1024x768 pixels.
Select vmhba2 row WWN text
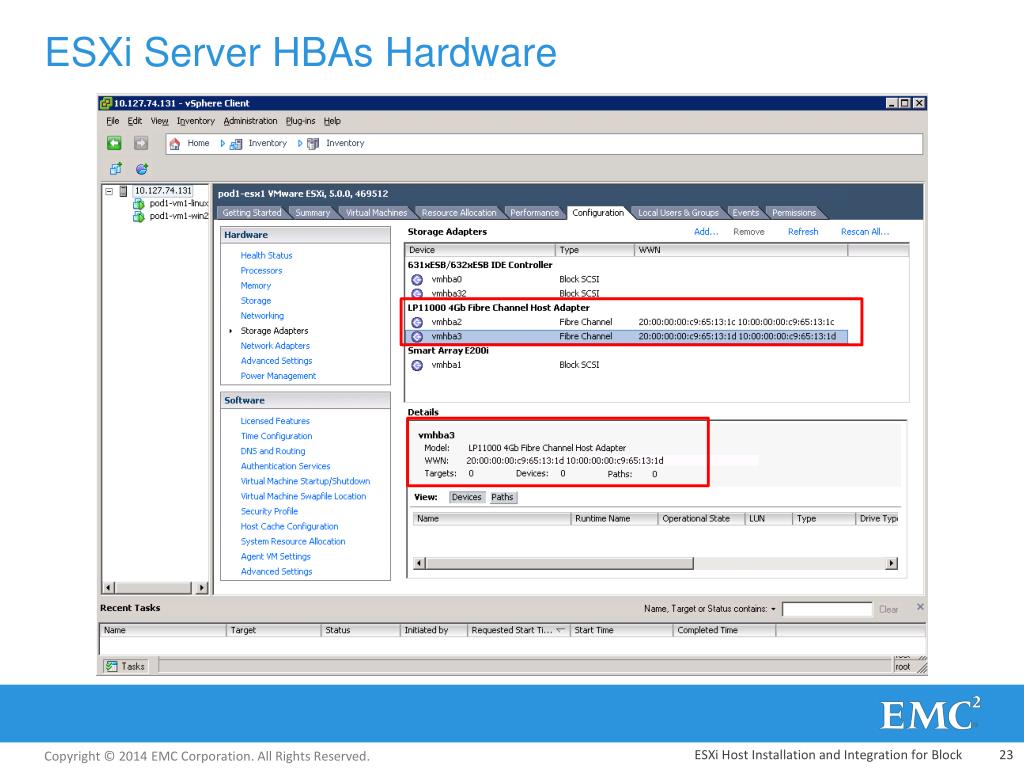(736, 322)
